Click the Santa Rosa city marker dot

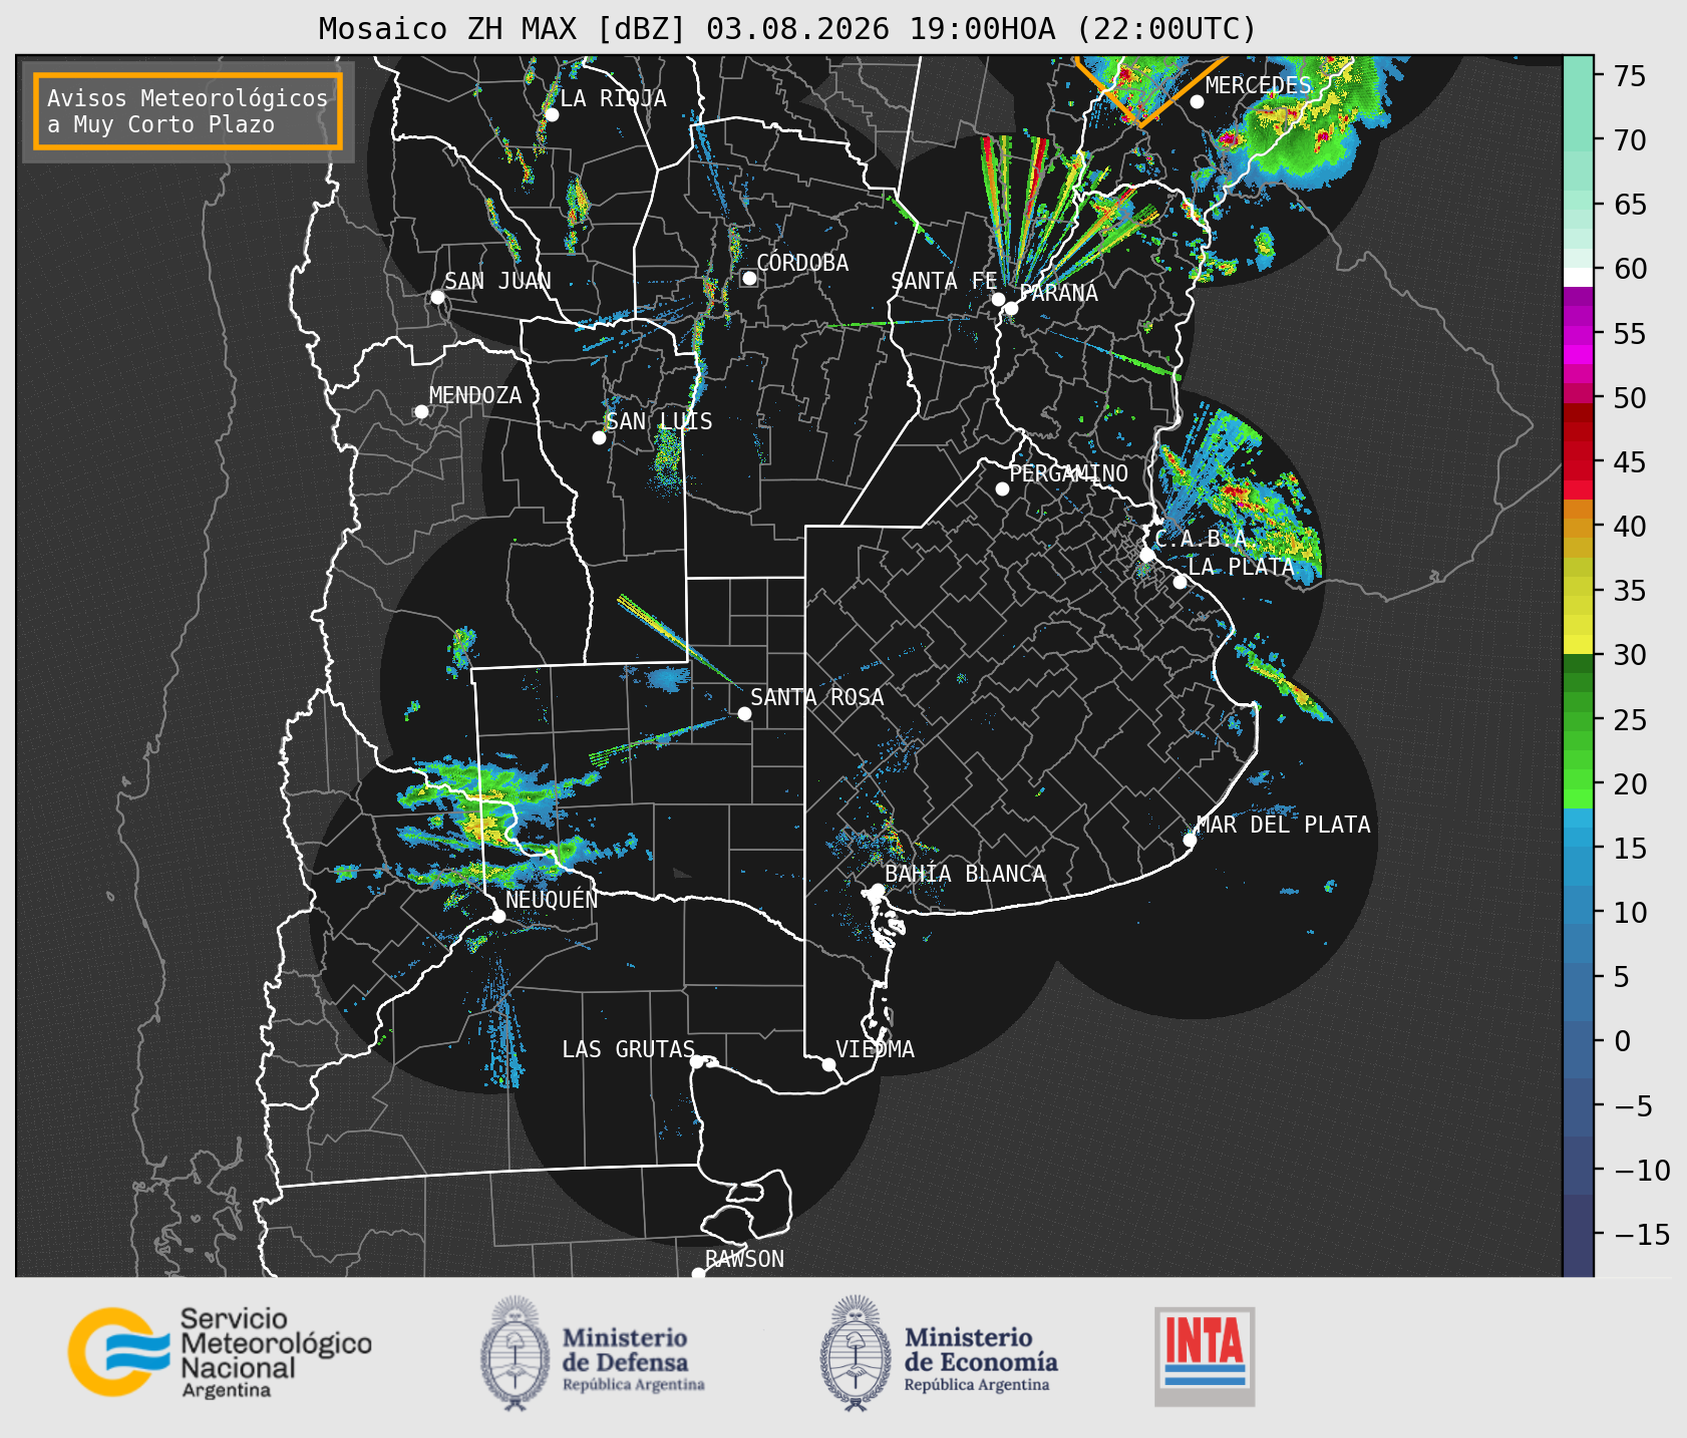pyautogui.click(x=744, y=713)
